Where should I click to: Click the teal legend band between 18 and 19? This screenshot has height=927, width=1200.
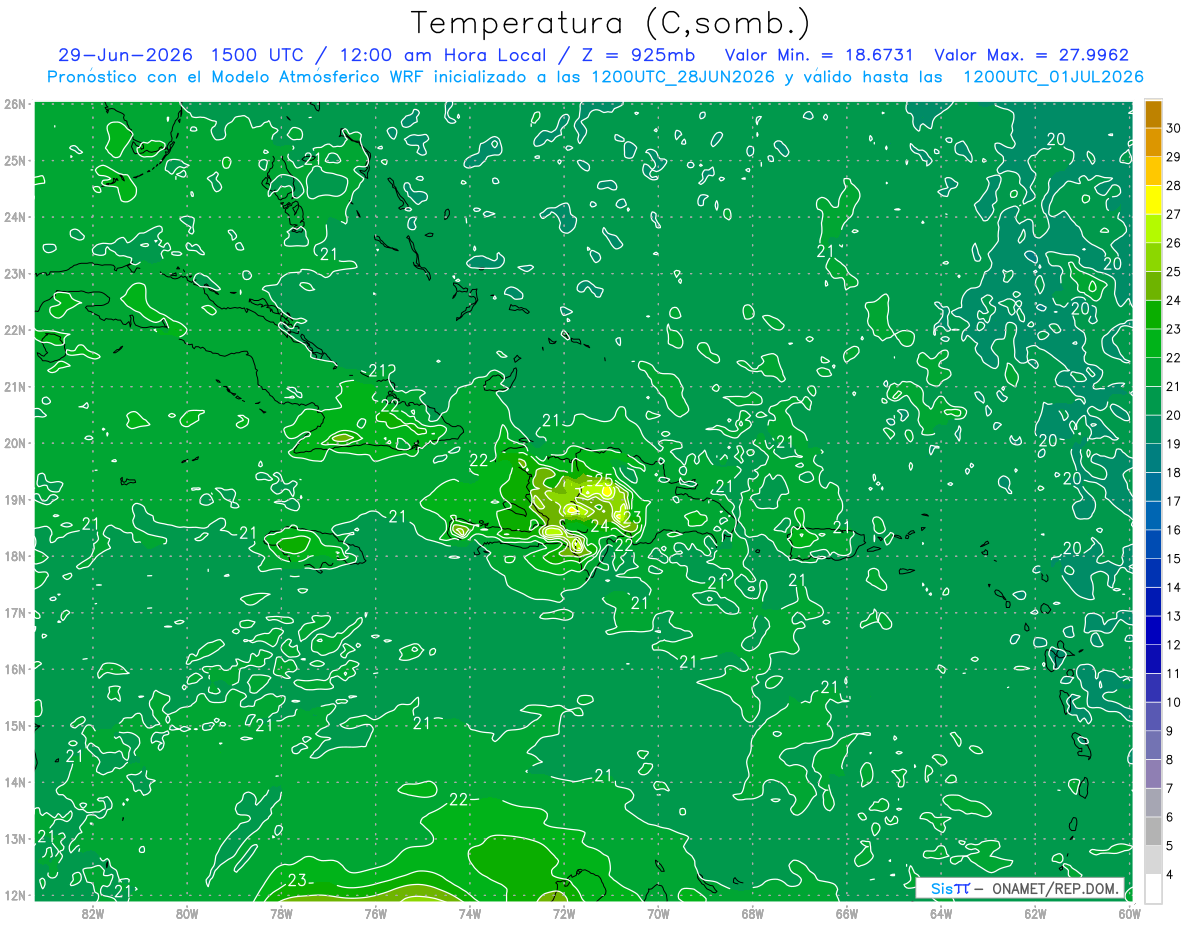tap(1153, 458)
